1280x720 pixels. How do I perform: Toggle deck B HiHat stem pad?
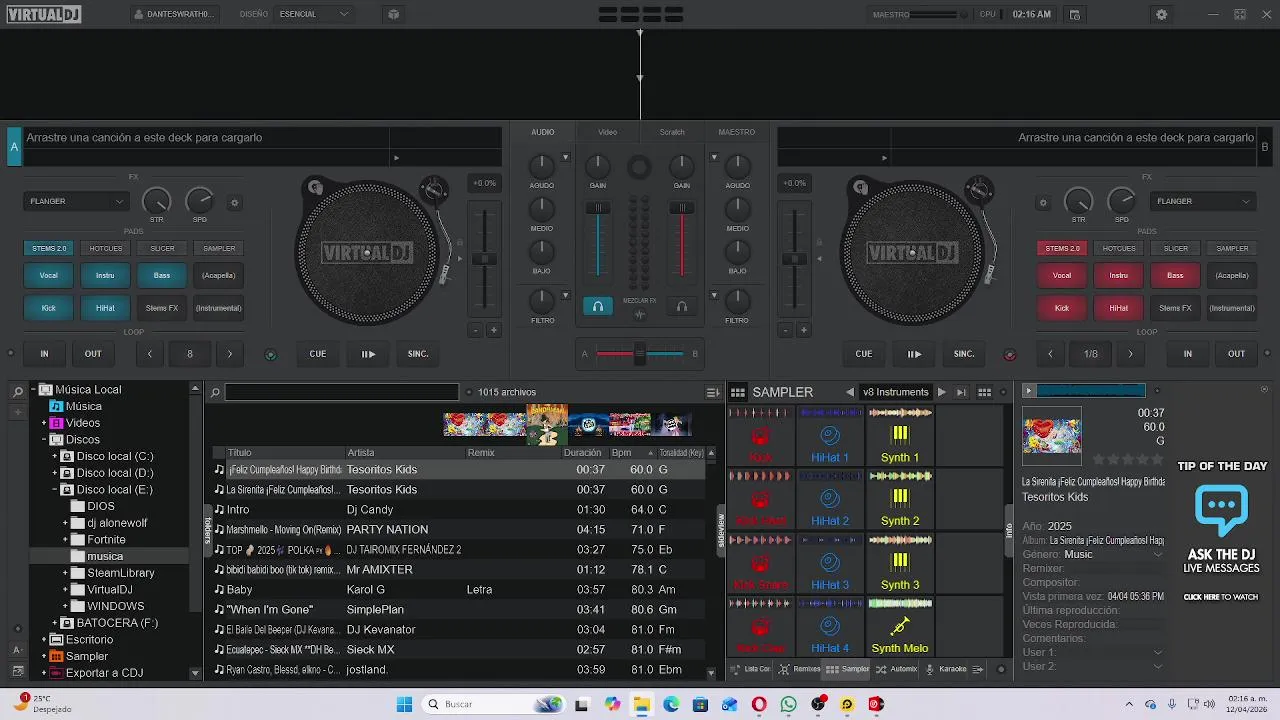(1119, 308)
